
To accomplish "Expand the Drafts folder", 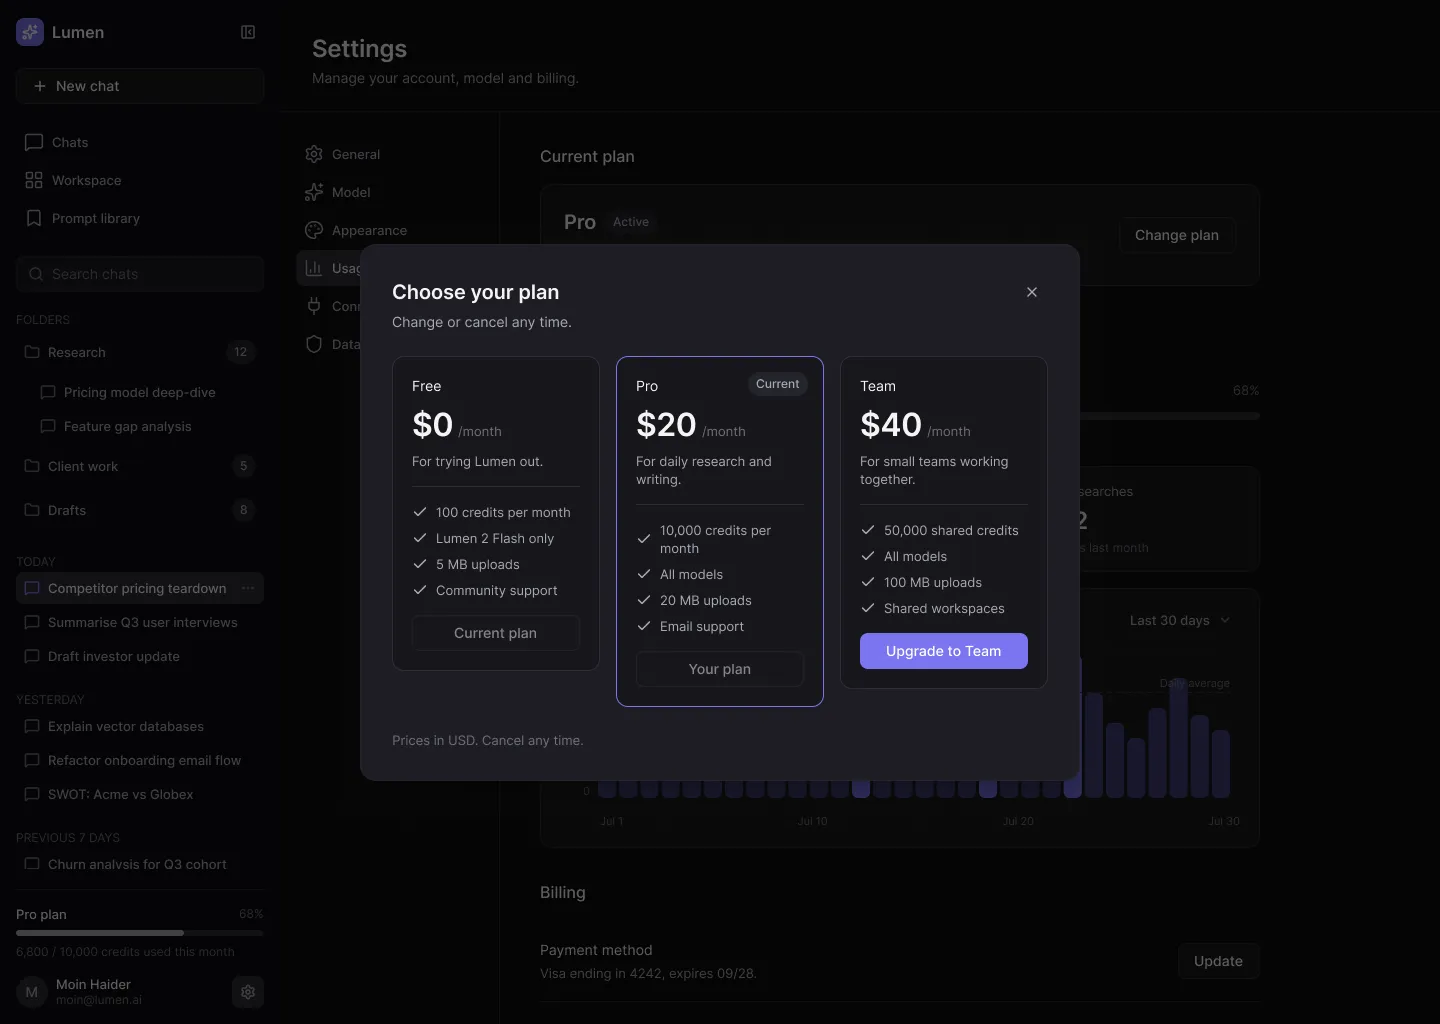I will click(x=140, y=510).
